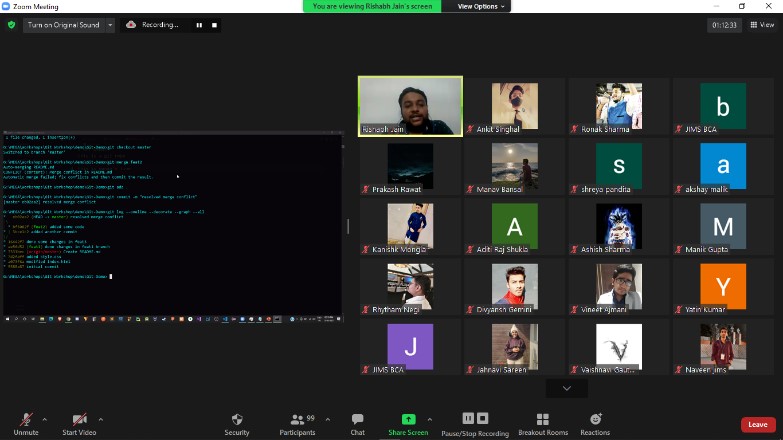Click the green Share Screen icon

[x=408, y=419]
